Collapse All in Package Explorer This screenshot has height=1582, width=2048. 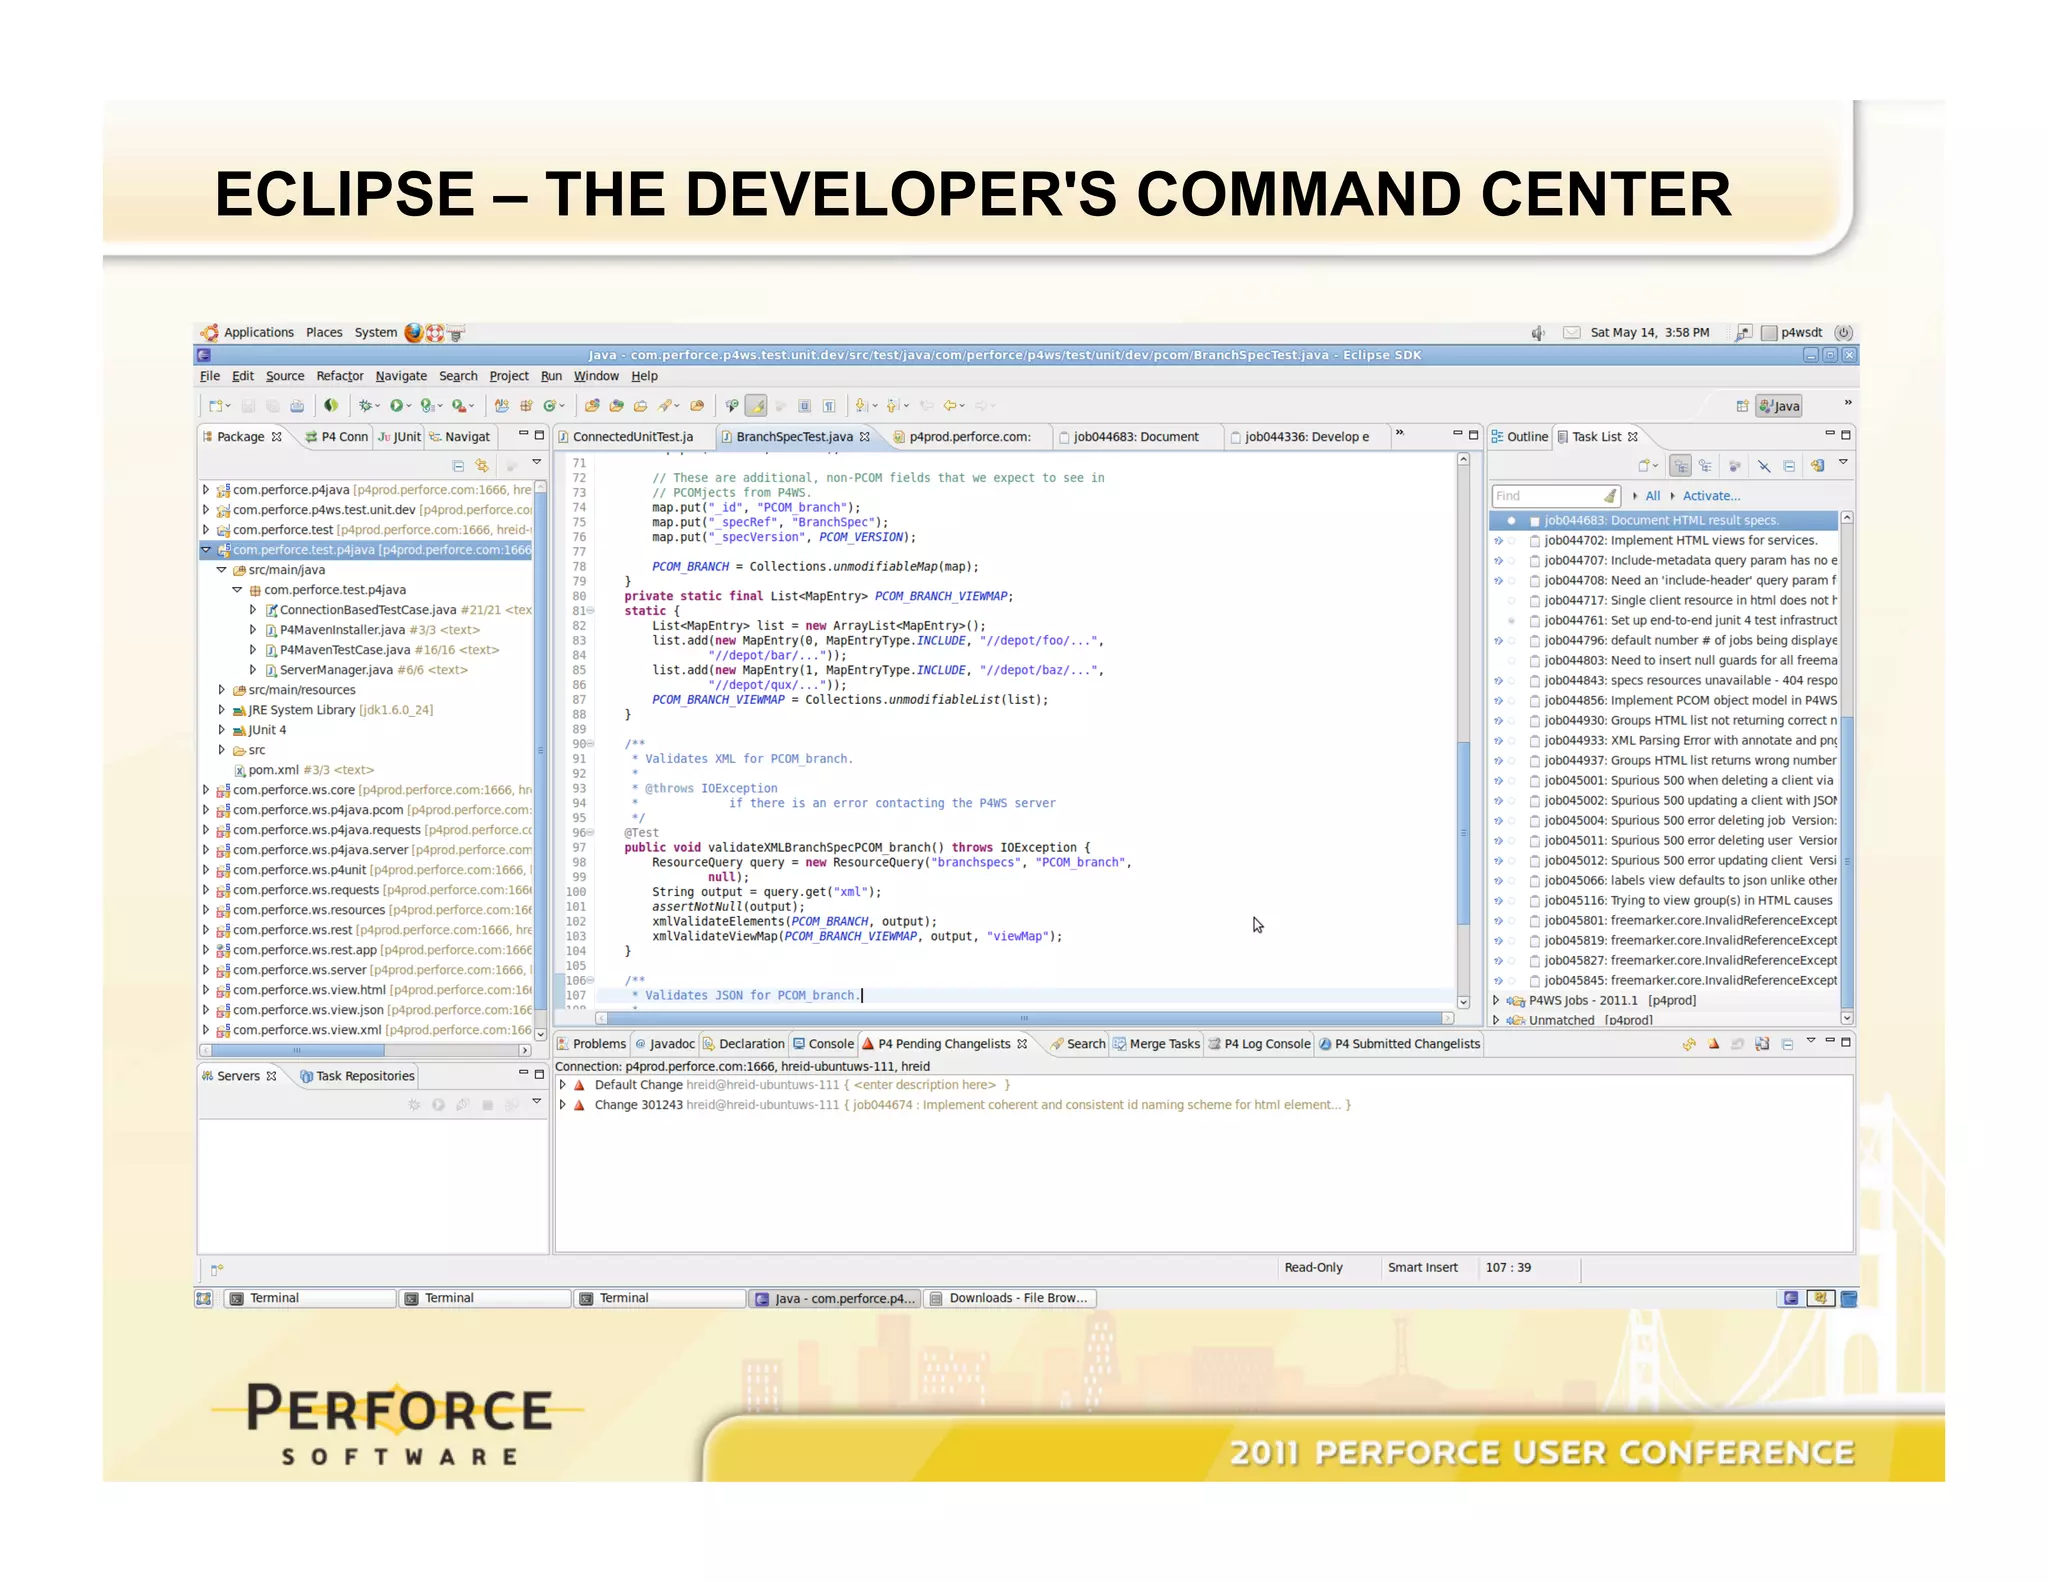click(x=458, y=466)
